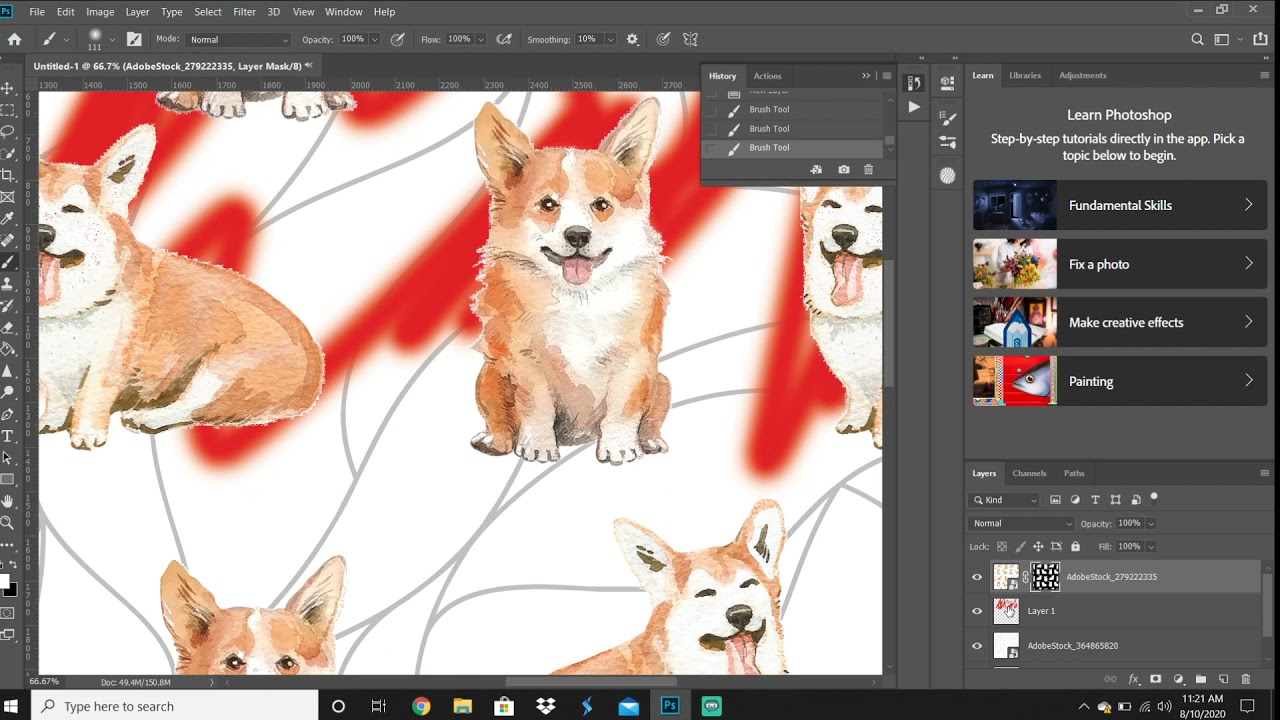Open the Fix a photo tutorial
This screenshot has height=720, width=1280.
coord(1120,264)
